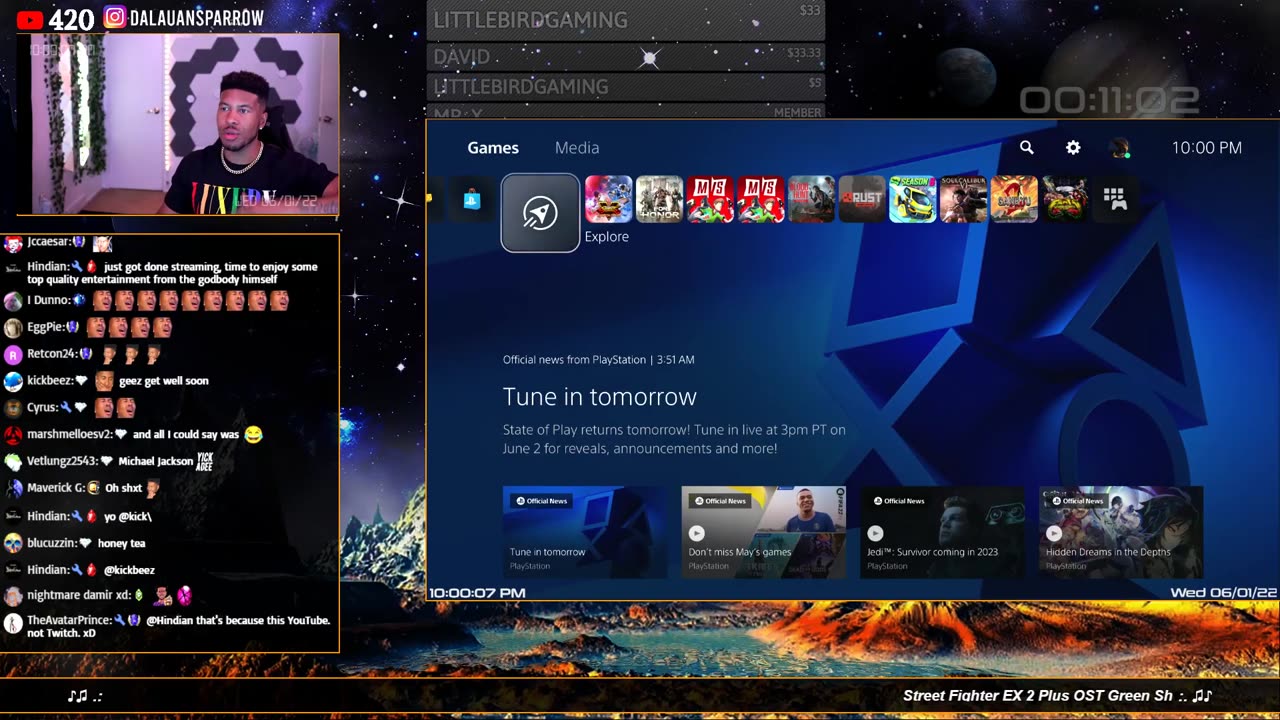Switch to the Media tab
Viewport: 1280px width, 720px height.
(x=577, y=147)
